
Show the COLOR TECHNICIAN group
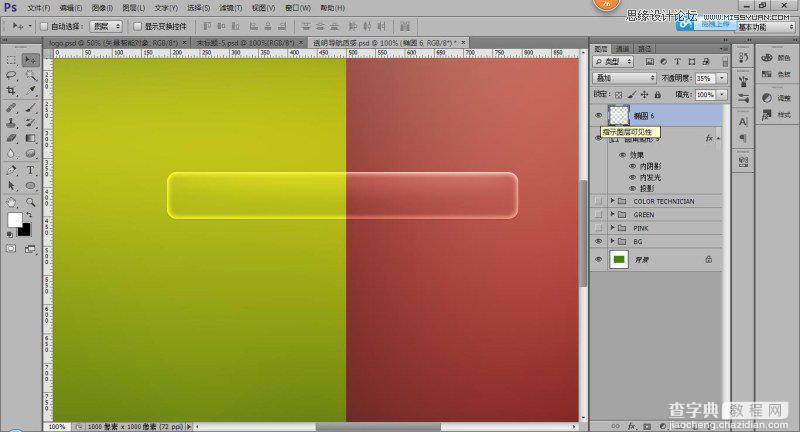point(598,201)
